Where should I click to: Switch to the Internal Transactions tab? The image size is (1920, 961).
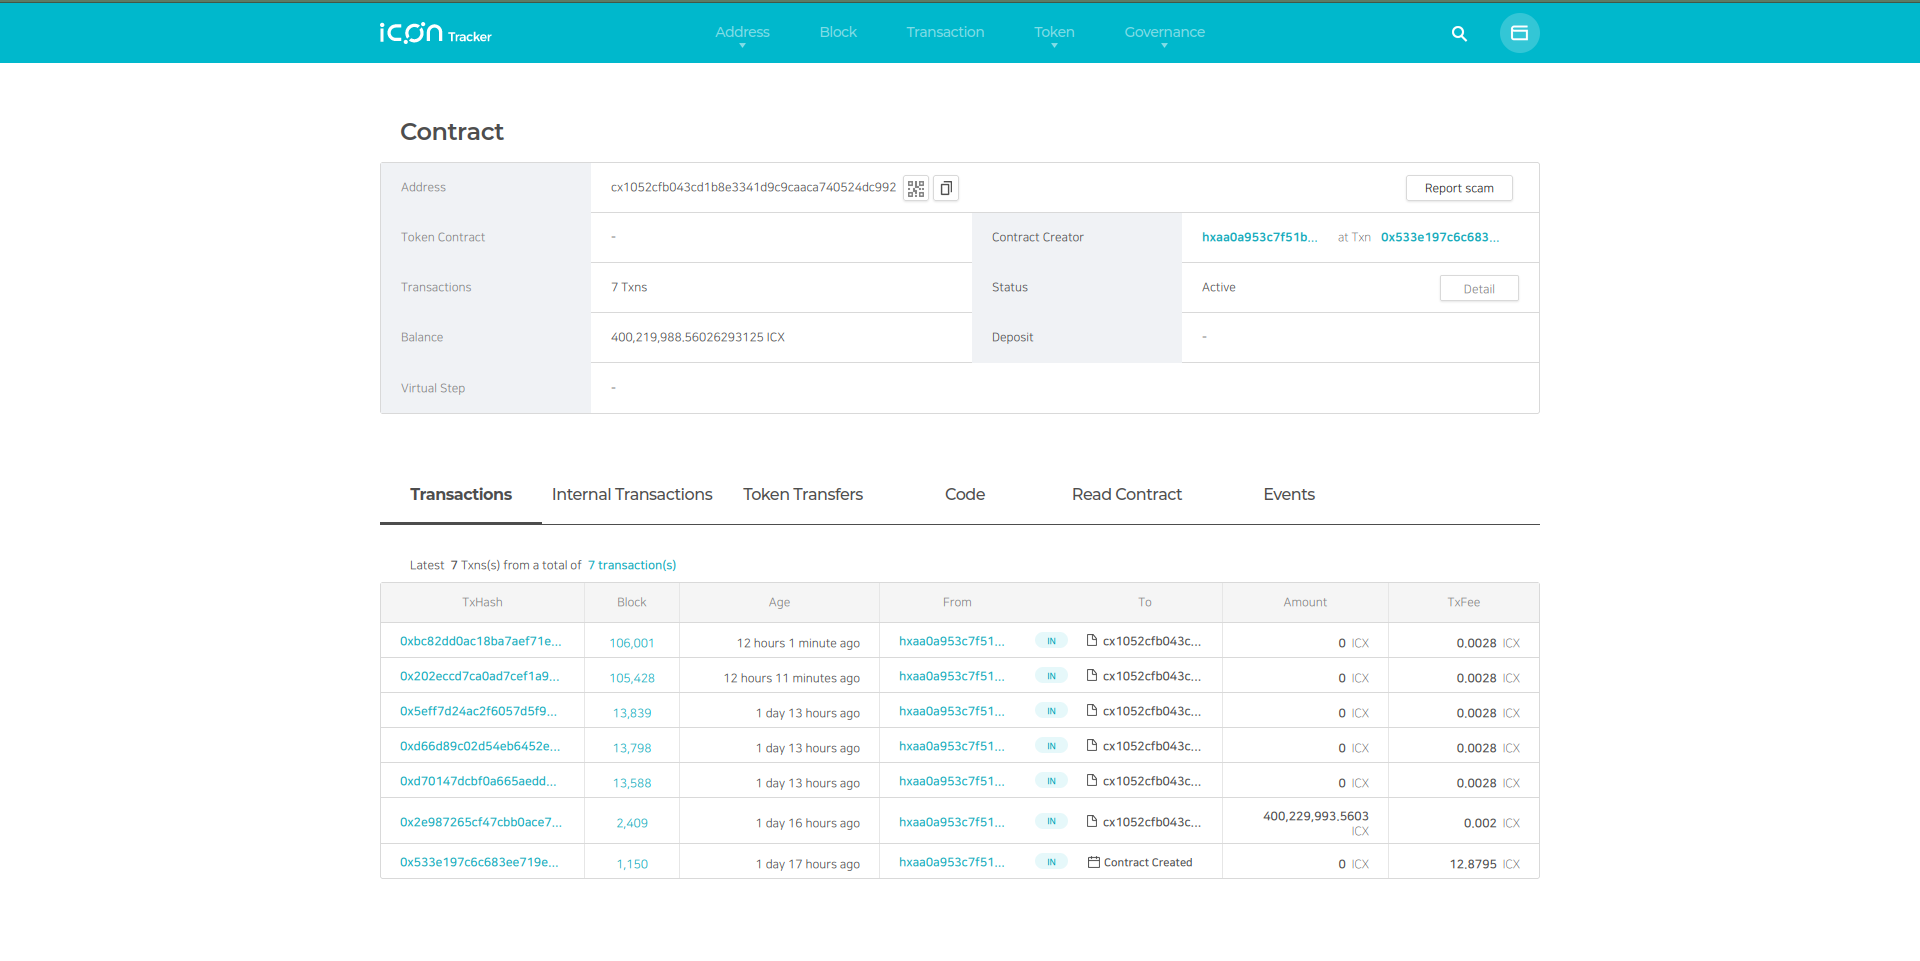point(632,494)
